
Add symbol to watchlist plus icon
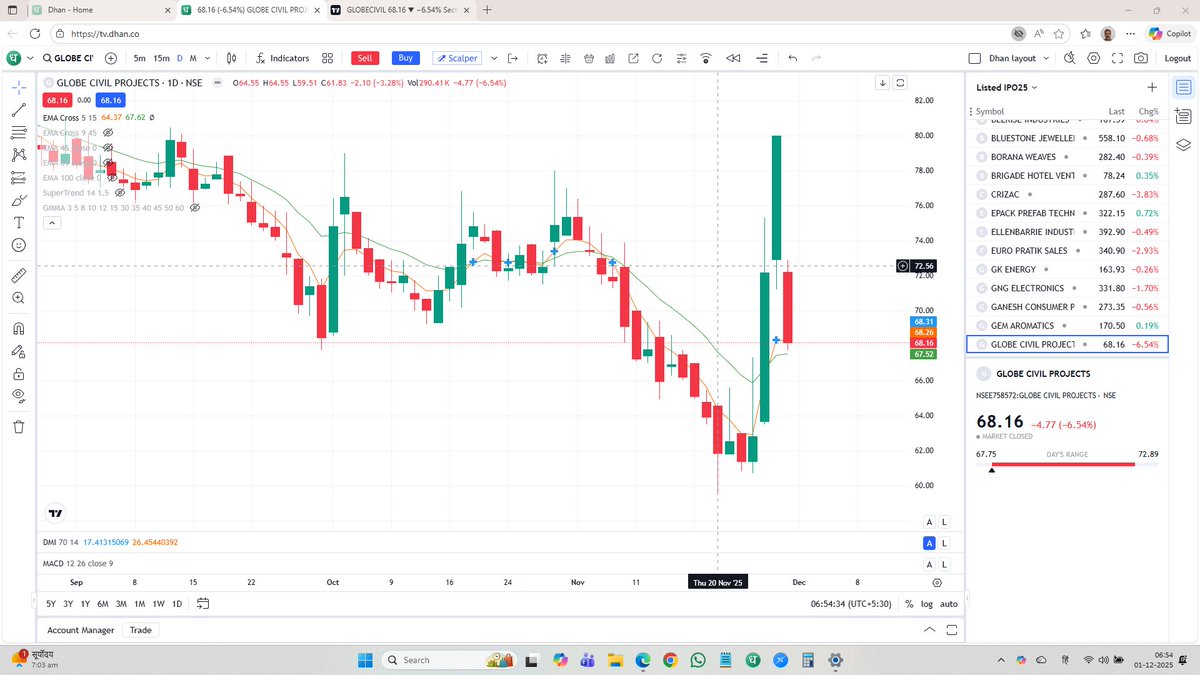(x=1151, y=88)
